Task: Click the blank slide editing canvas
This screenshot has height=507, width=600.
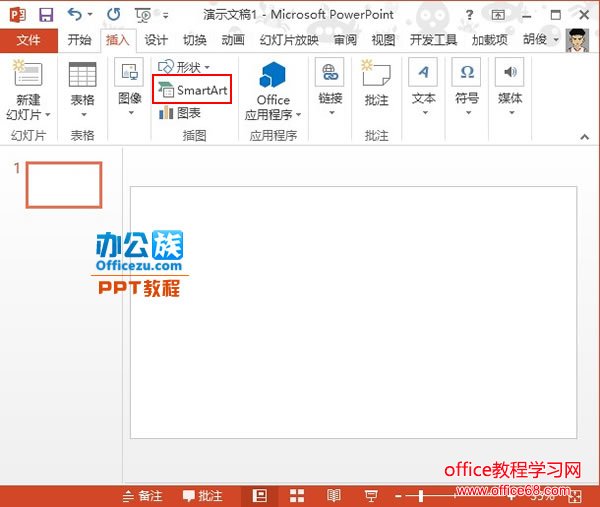Action: click(353, 312)
